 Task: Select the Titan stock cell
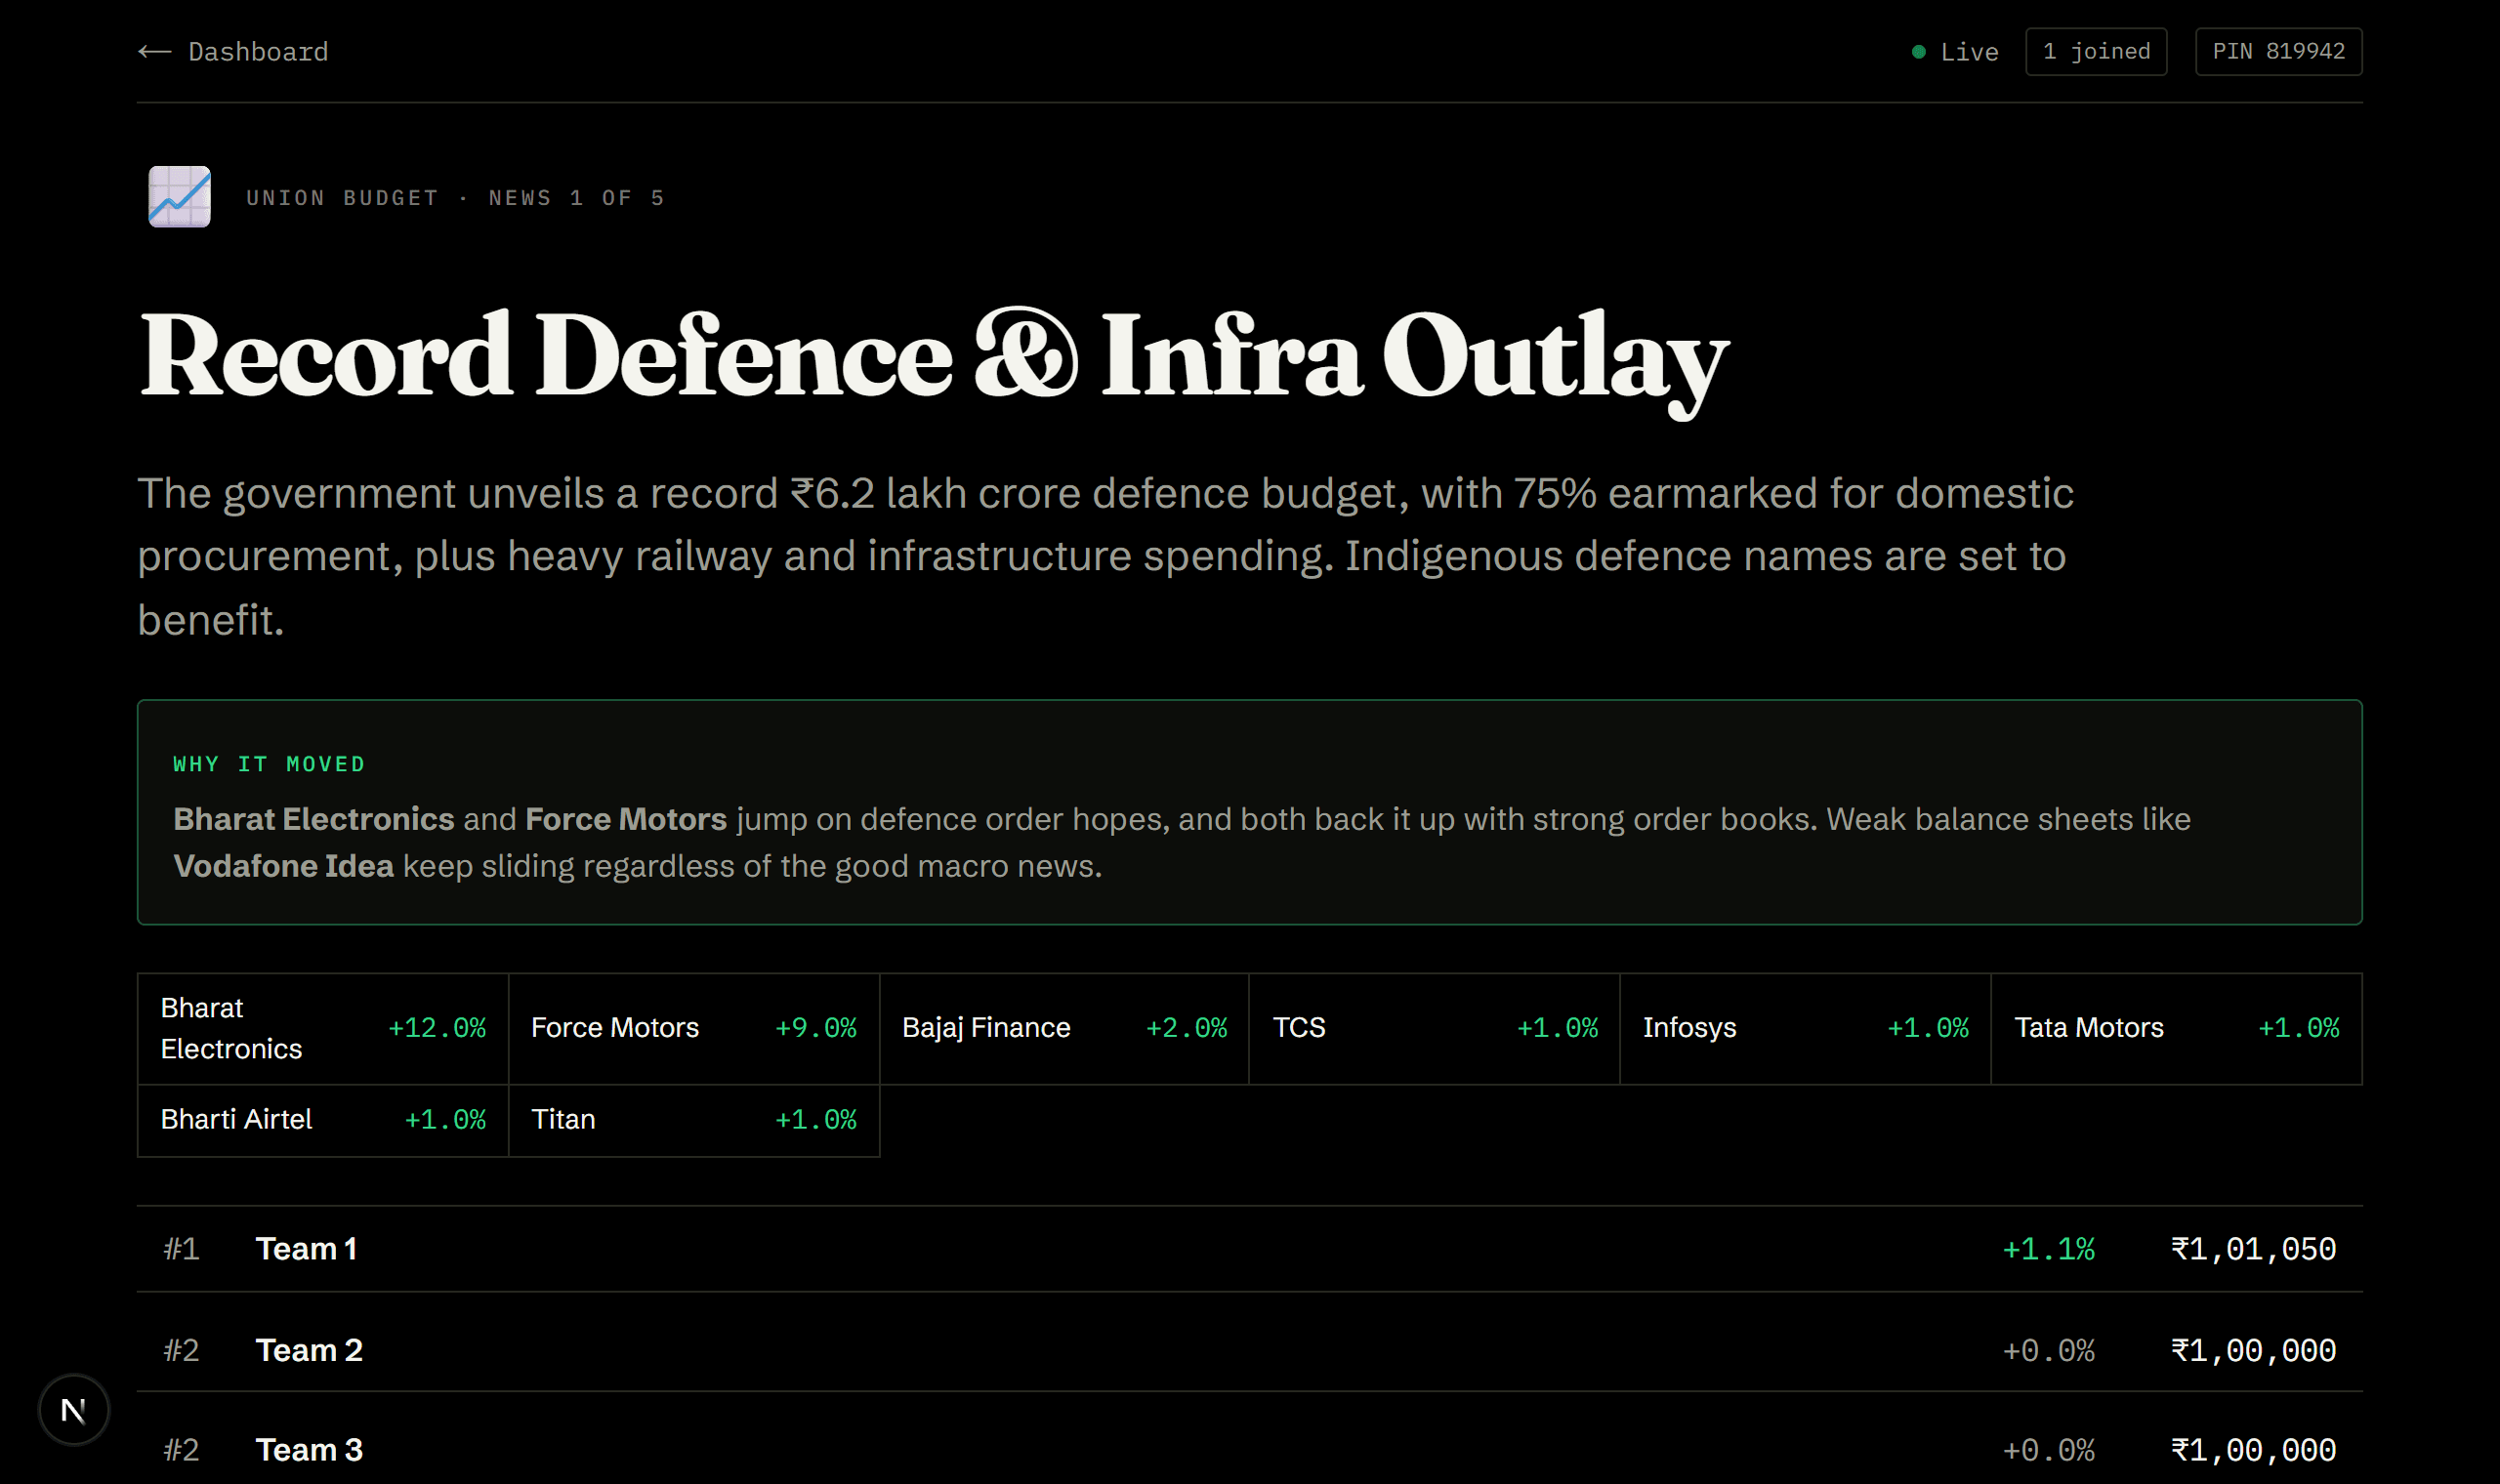(x=694, y=1121)
